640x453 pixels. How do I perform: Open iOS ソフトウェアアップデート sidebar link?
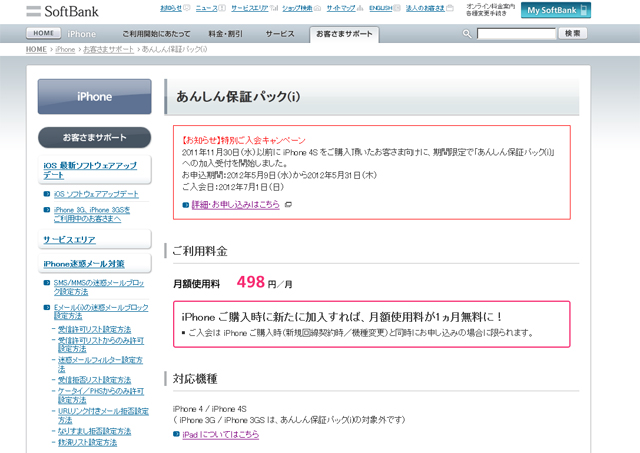tap(96, 194)
